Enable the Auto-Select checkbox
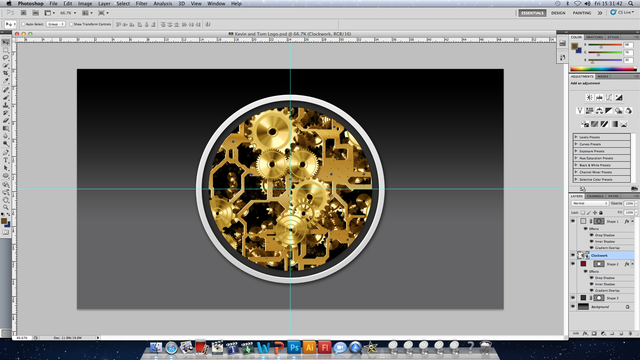Screen dimensions: 640x360 tap(23, 24)
